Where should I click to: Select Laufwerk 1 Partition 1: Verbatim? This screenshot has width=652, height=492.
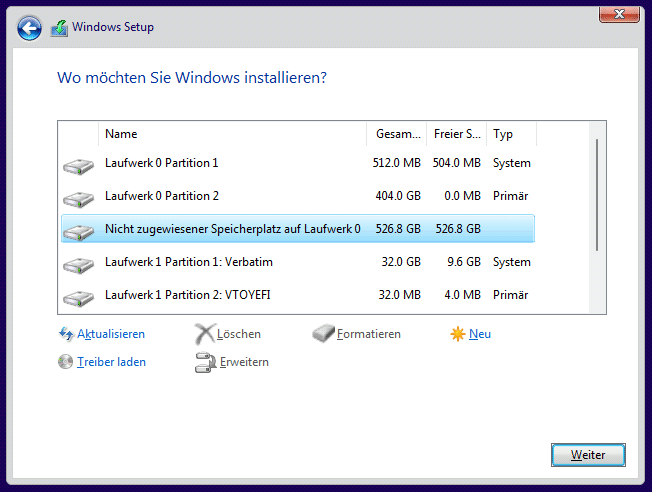pos(298,262)
